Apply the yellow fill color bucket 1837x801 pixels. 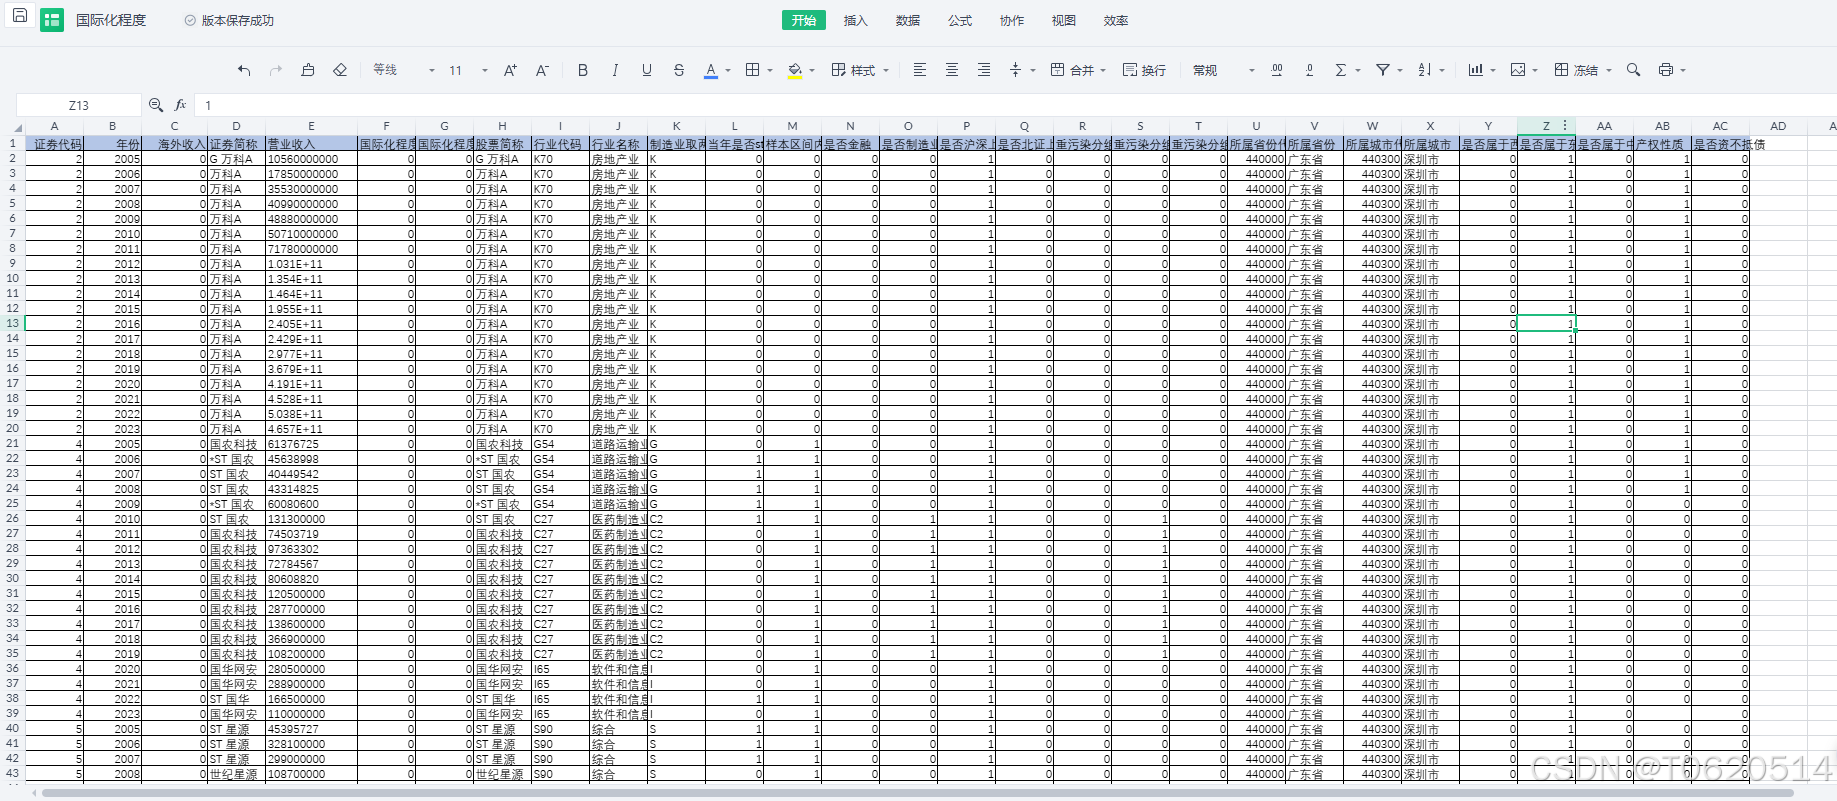[795, 70]
